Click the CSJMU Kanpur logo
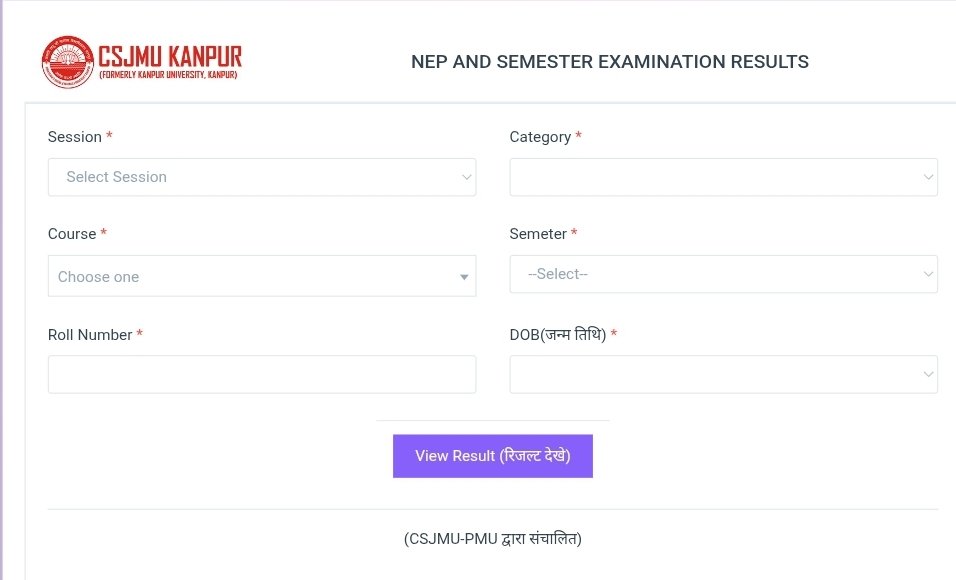This screenshot has height=580, width=956. tap(141, 61)
